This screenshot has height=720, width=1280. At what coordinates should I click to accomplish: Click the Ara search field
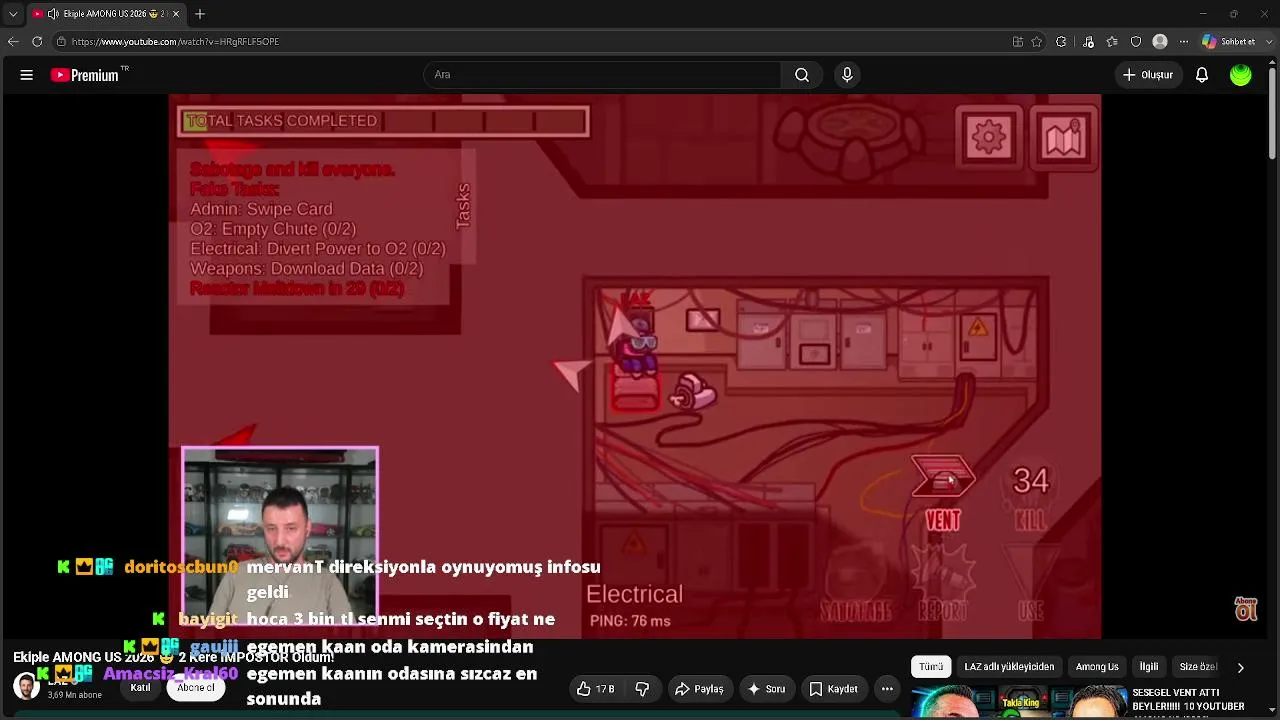pos(602,75)
